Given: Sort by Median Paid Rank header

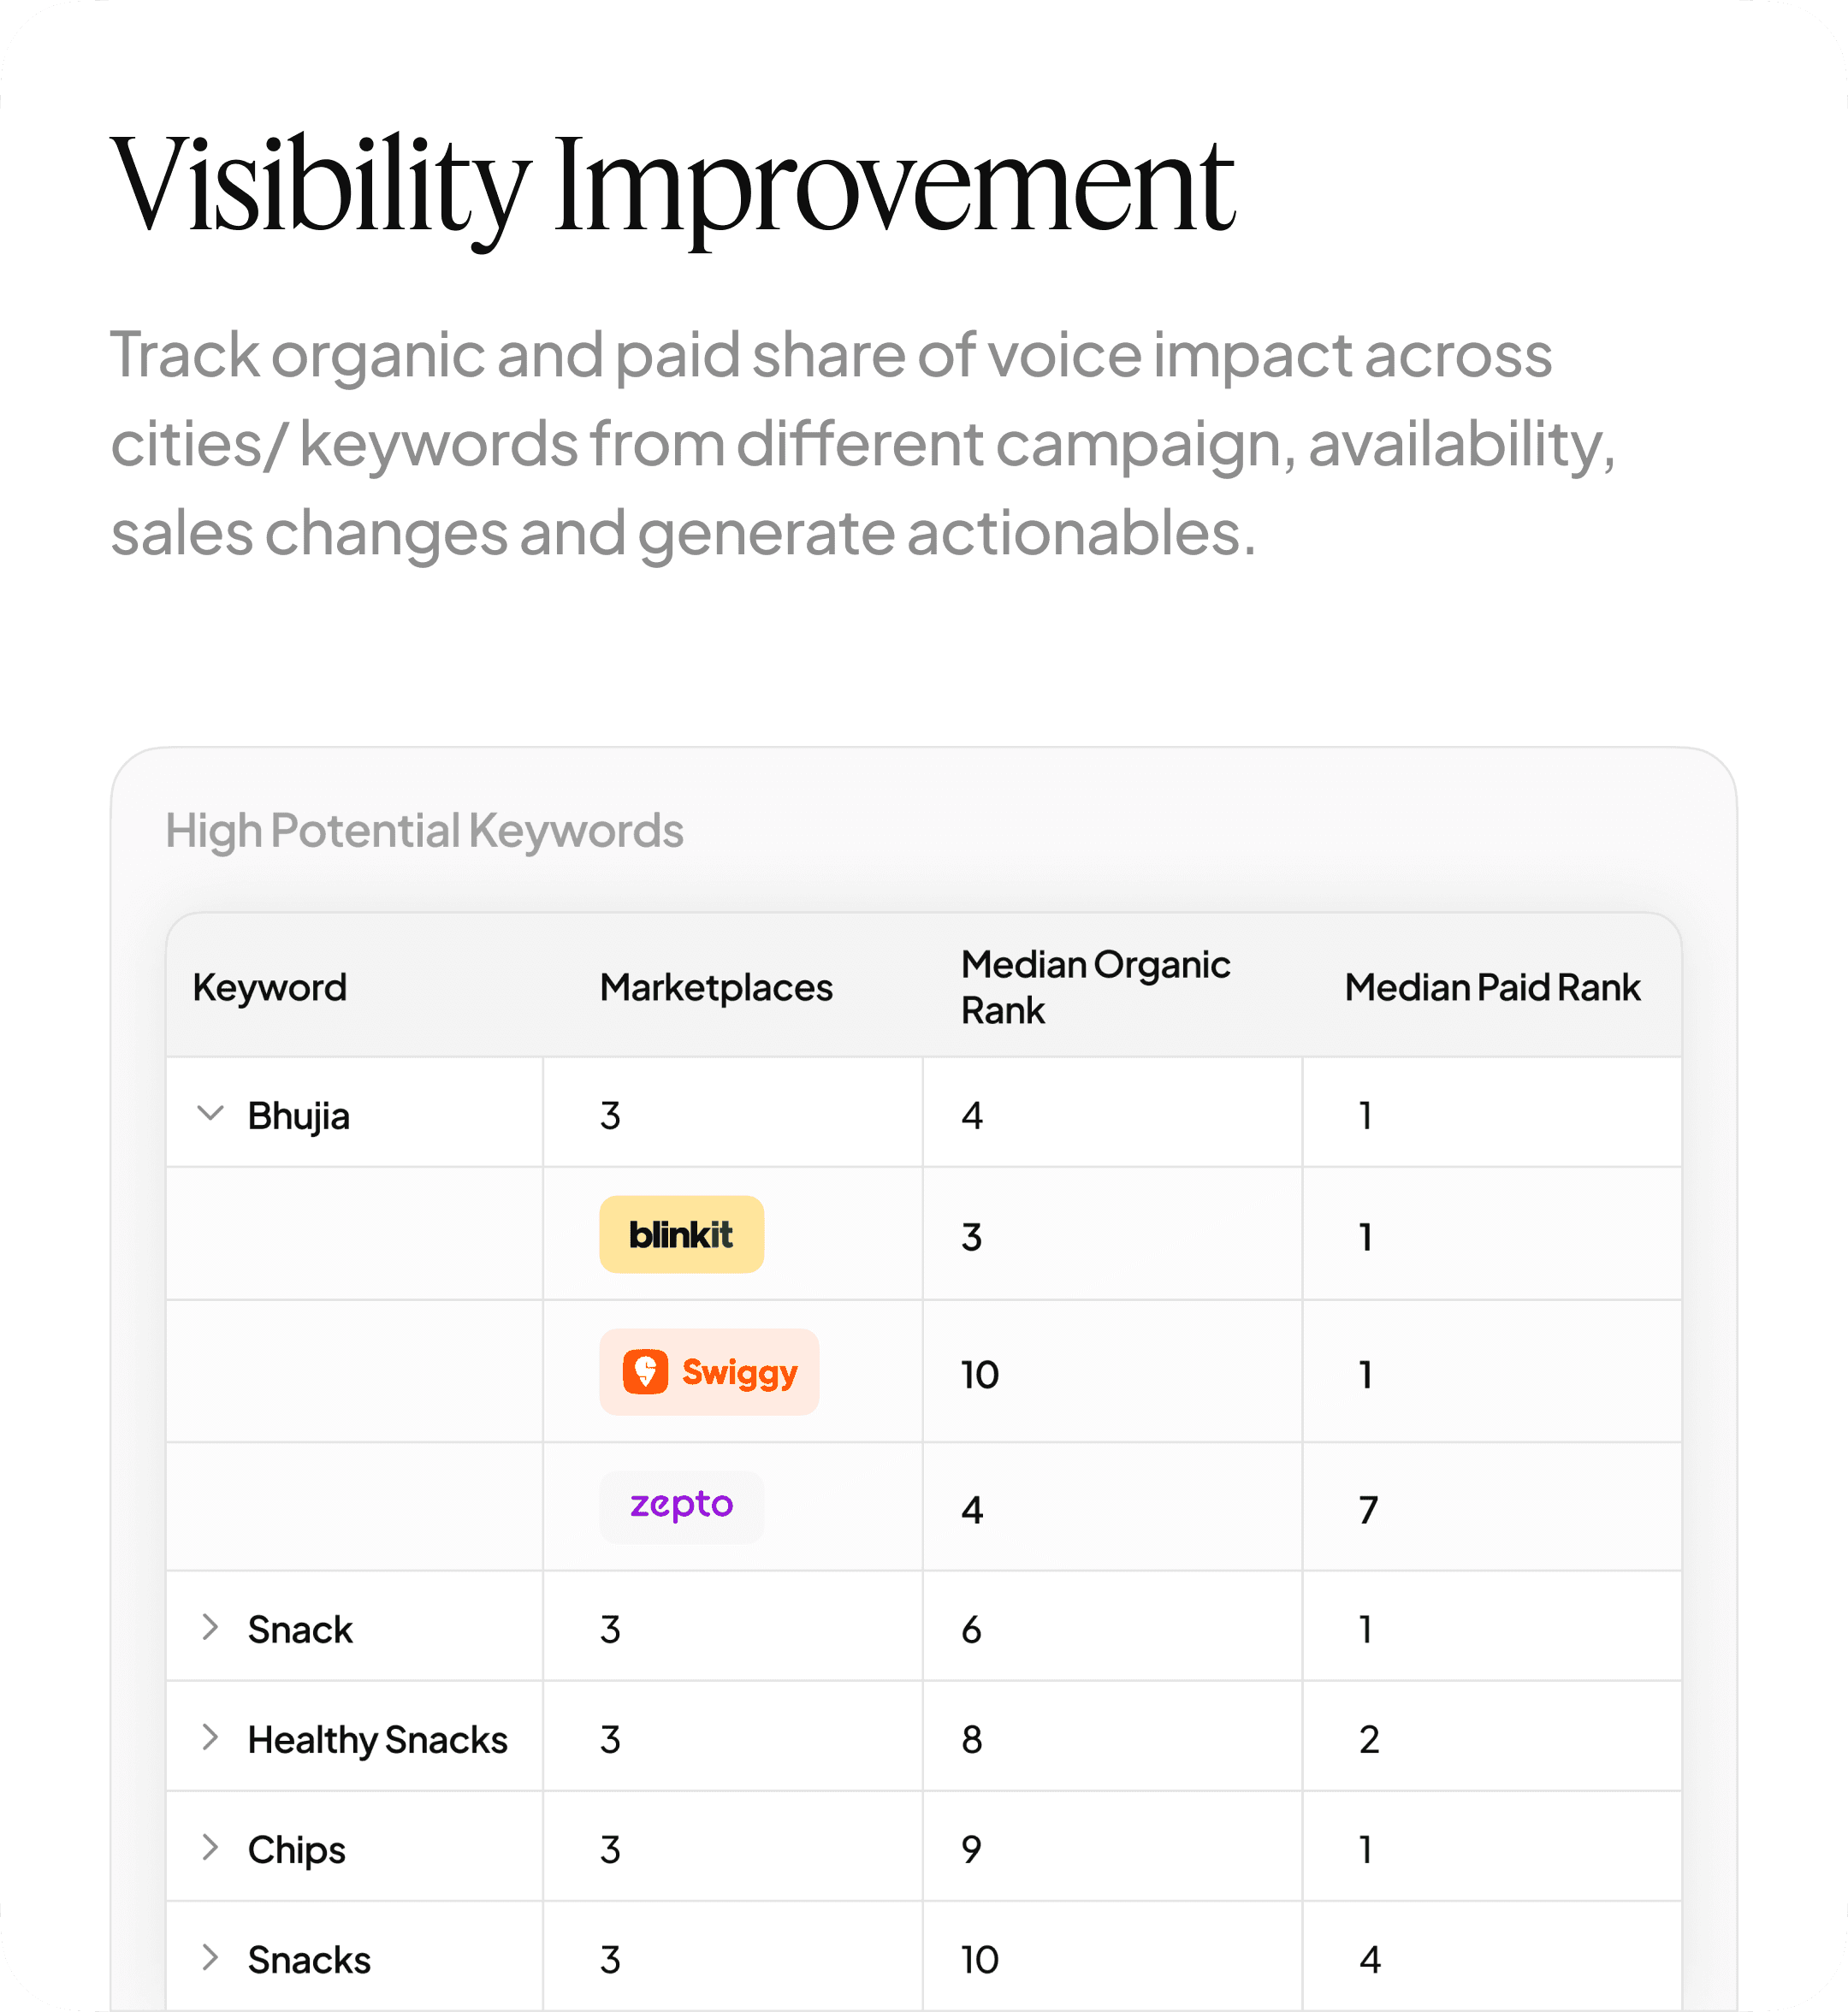Looking at the screenshot, I should [1492, 987].
